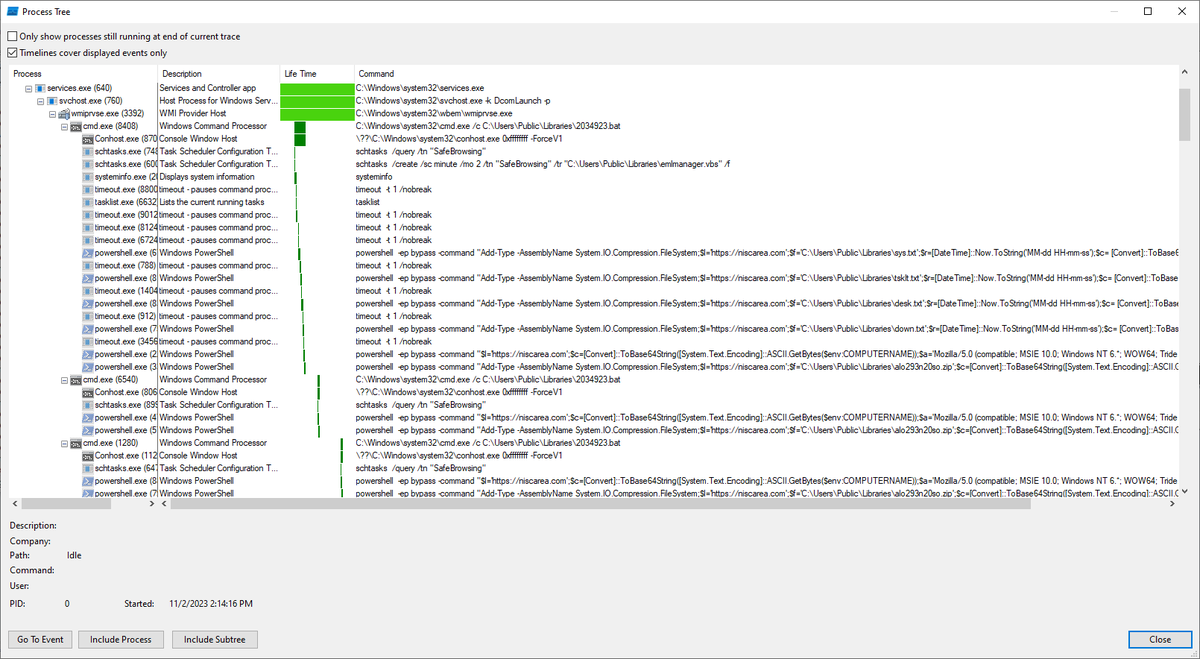This screenshot has width=1200, height=659.
Task: Click the Close button at bottom right
Action: 1160,640
